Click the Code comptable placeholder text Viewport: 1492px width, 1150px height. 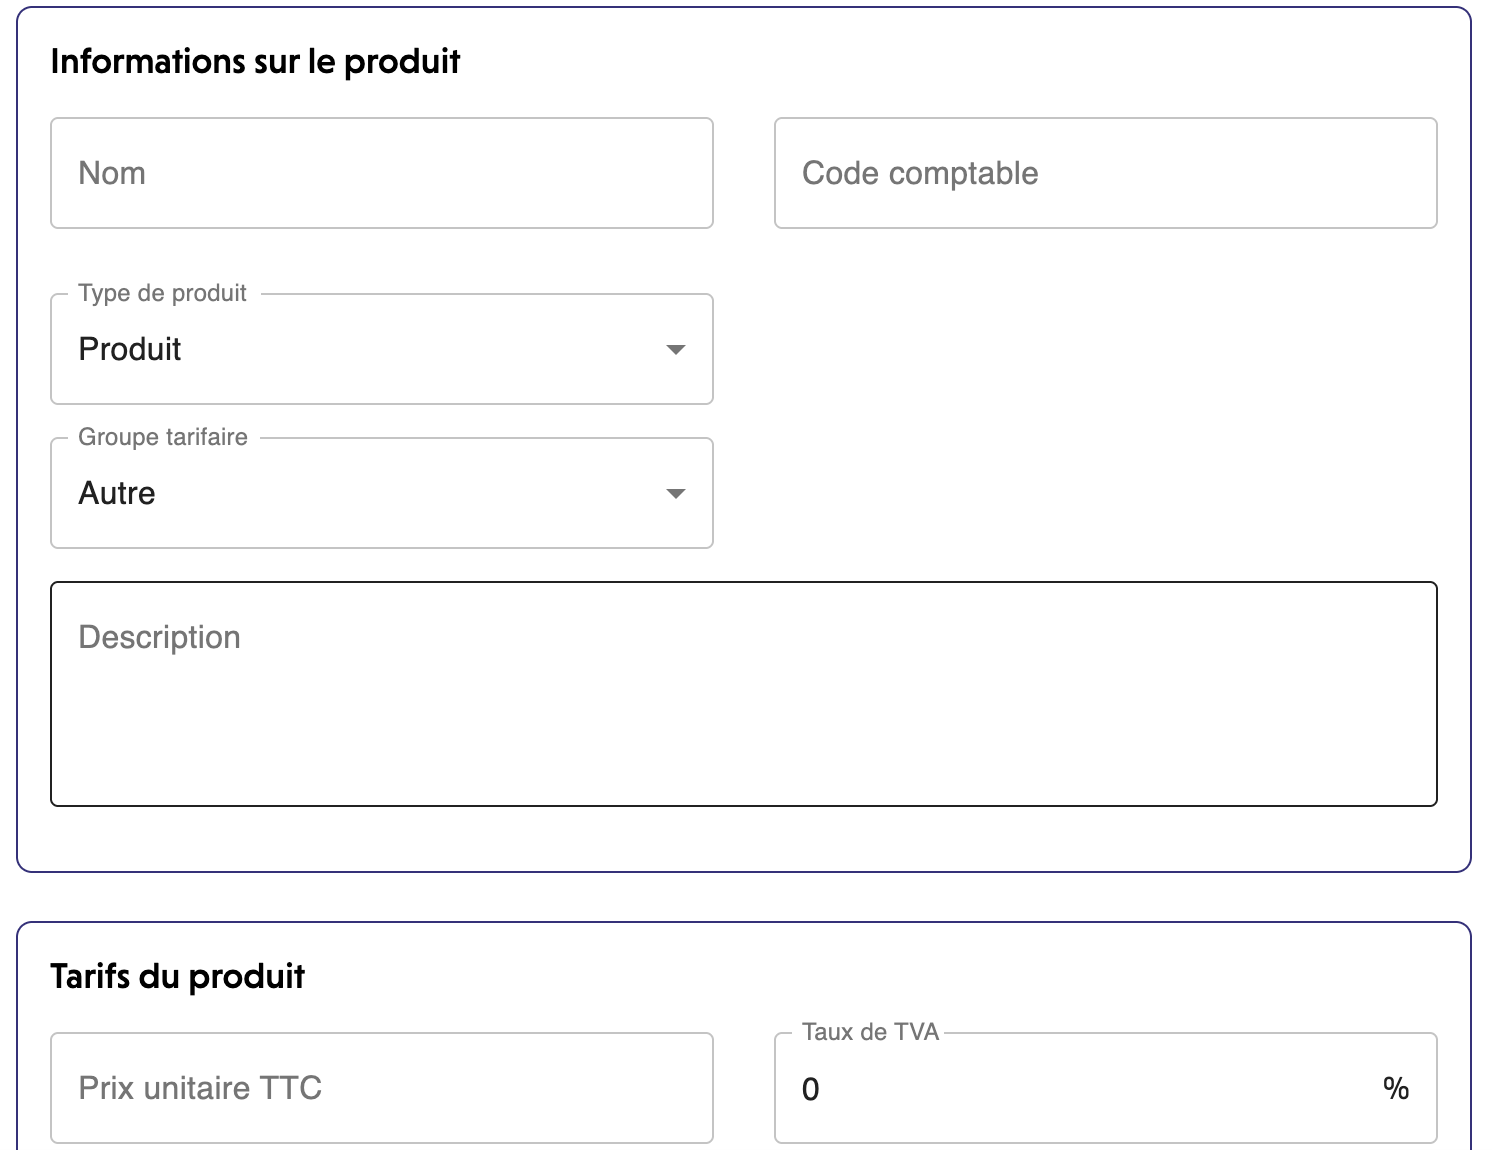tap(920, 173)
